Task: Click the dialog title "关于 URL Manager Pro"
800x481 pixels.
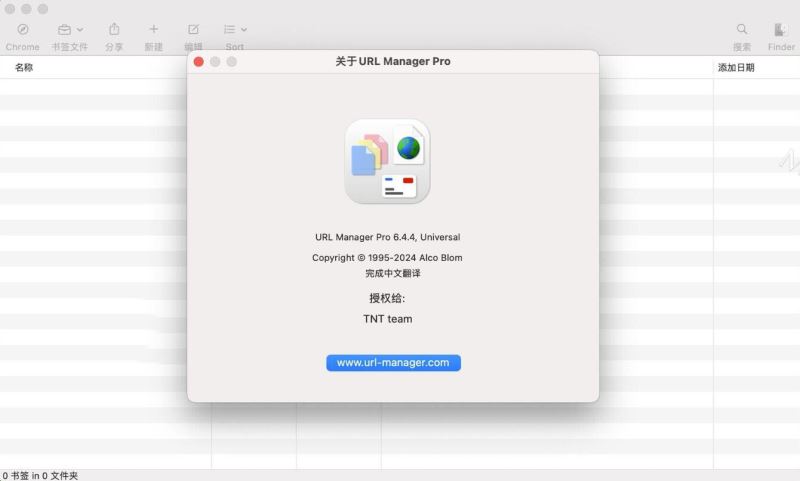Action: pyautogui.click(x=393, y=61)
